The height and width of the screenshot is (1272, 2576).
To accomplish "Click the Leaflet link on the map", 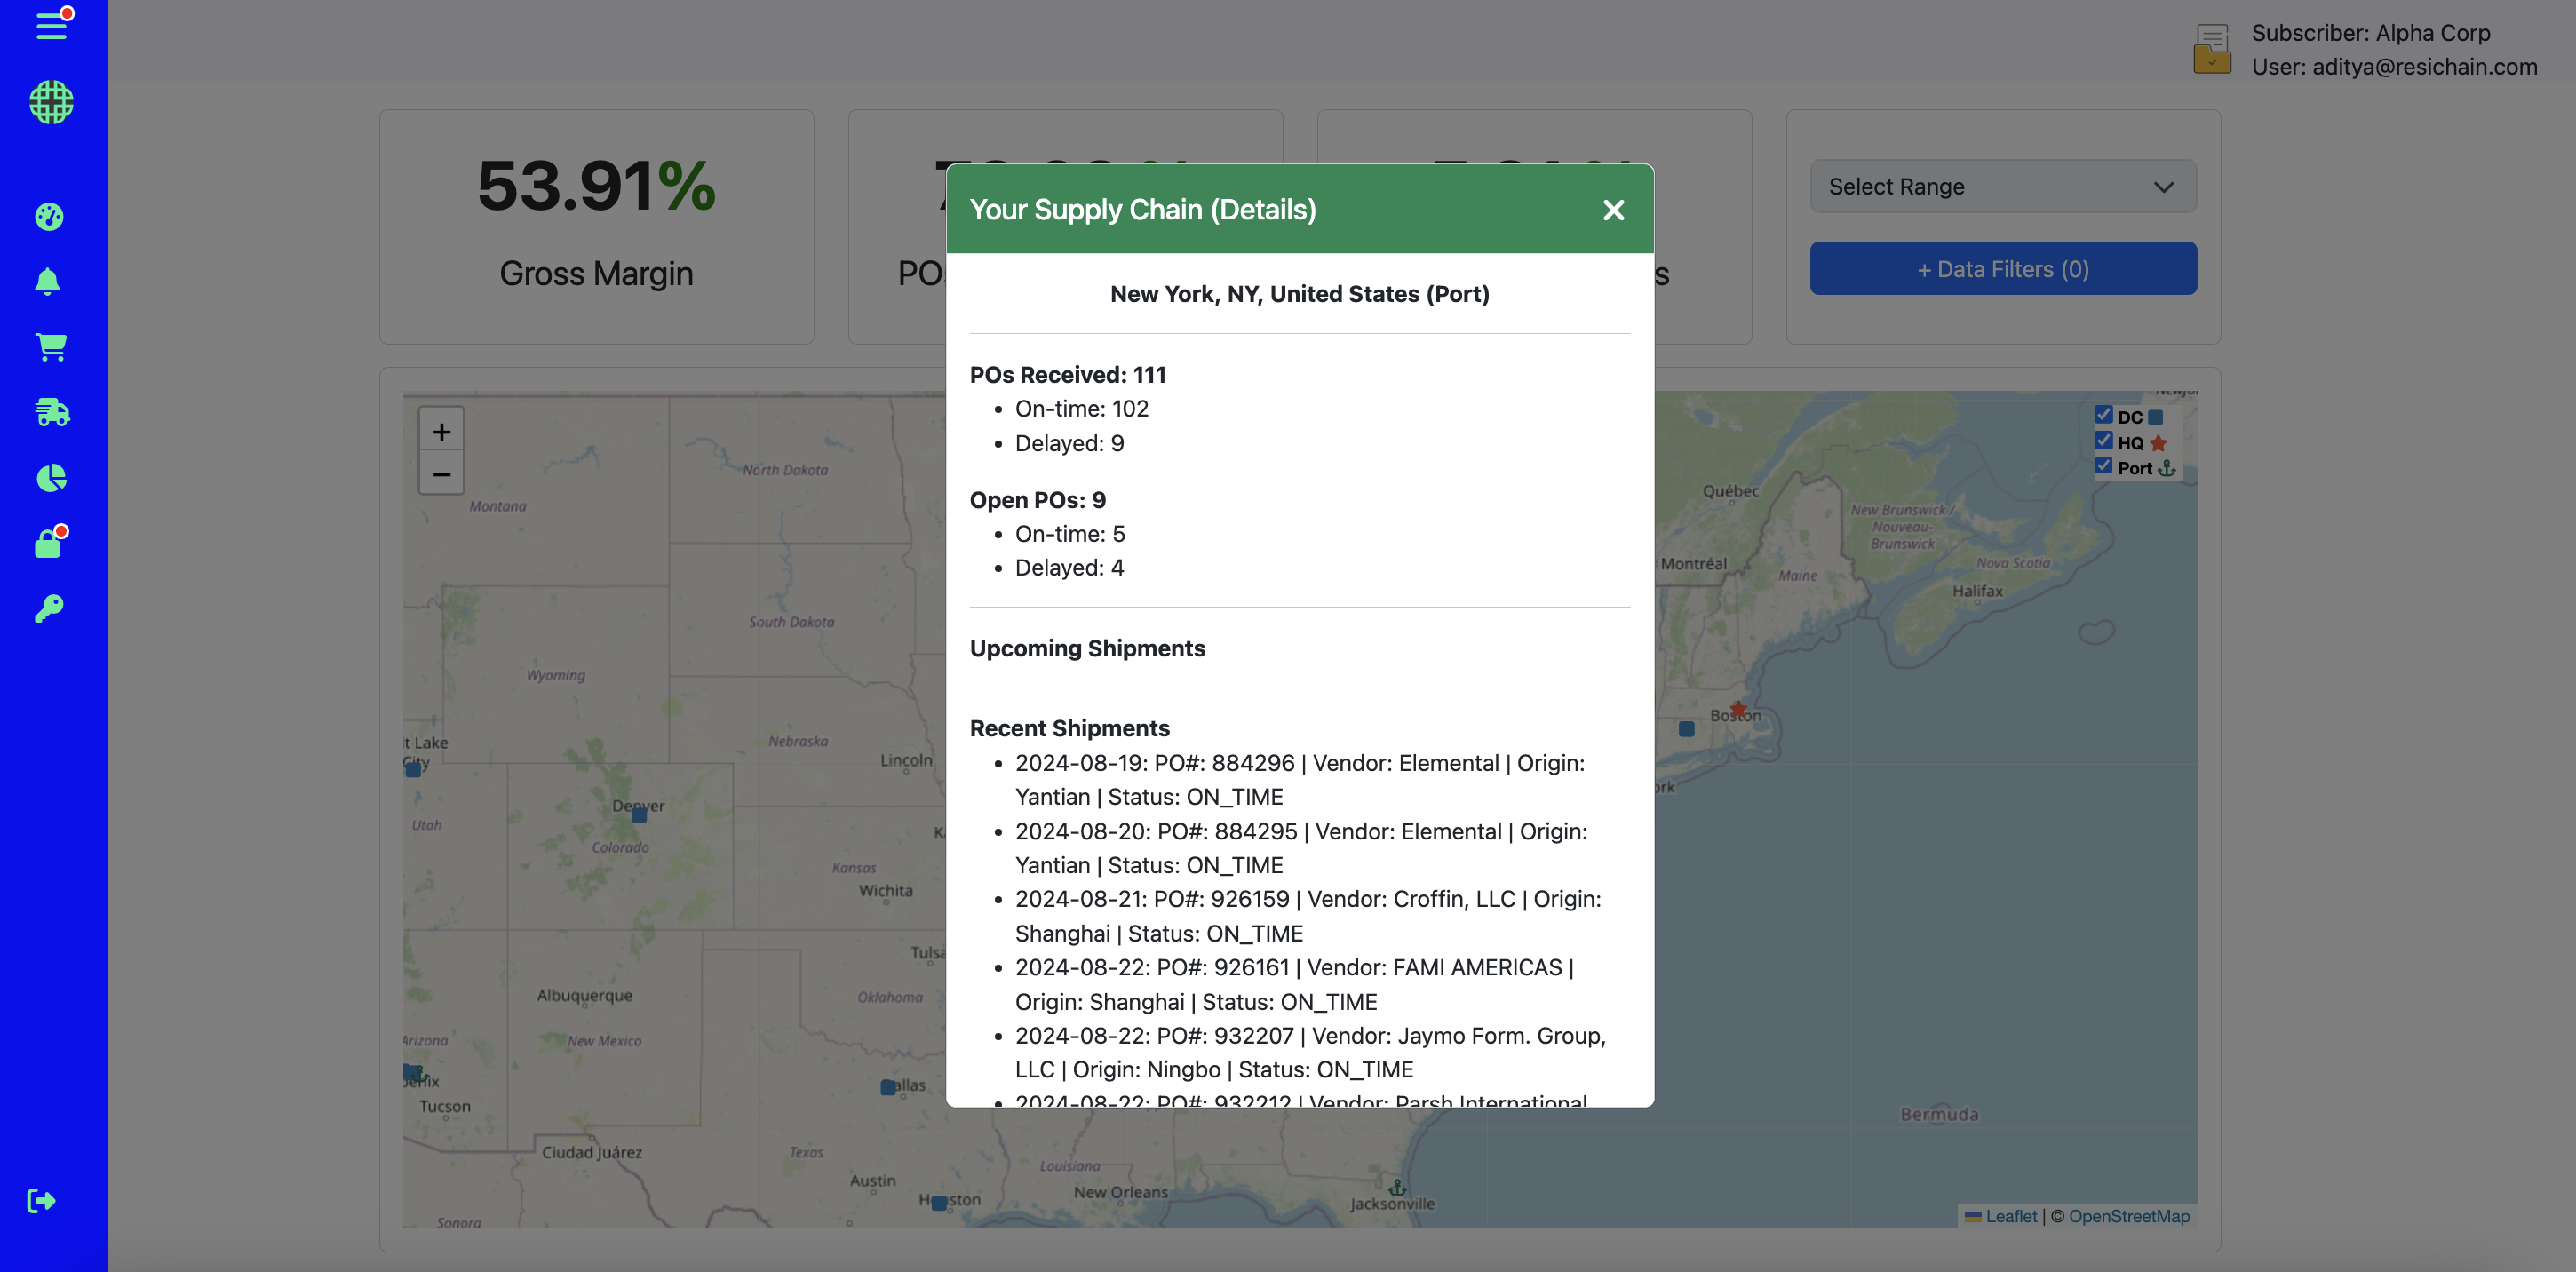I will pos(2010,1216).
